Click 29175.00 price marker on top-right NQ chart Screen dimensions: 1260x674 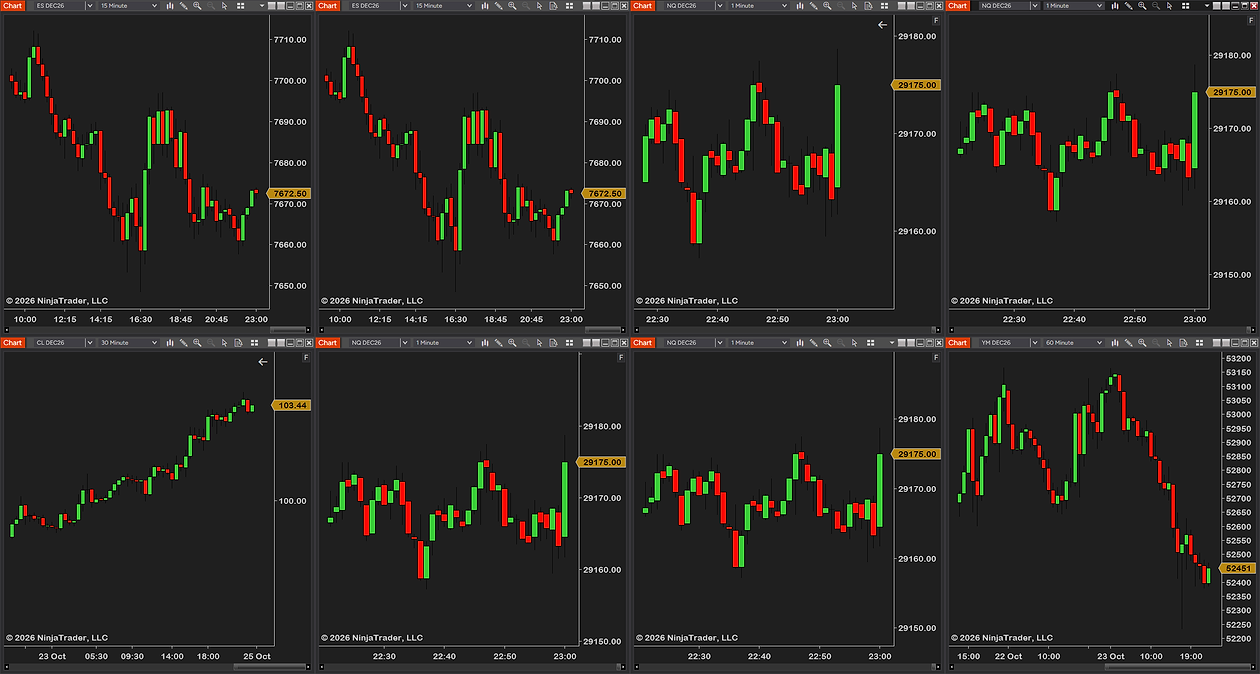1232,92
